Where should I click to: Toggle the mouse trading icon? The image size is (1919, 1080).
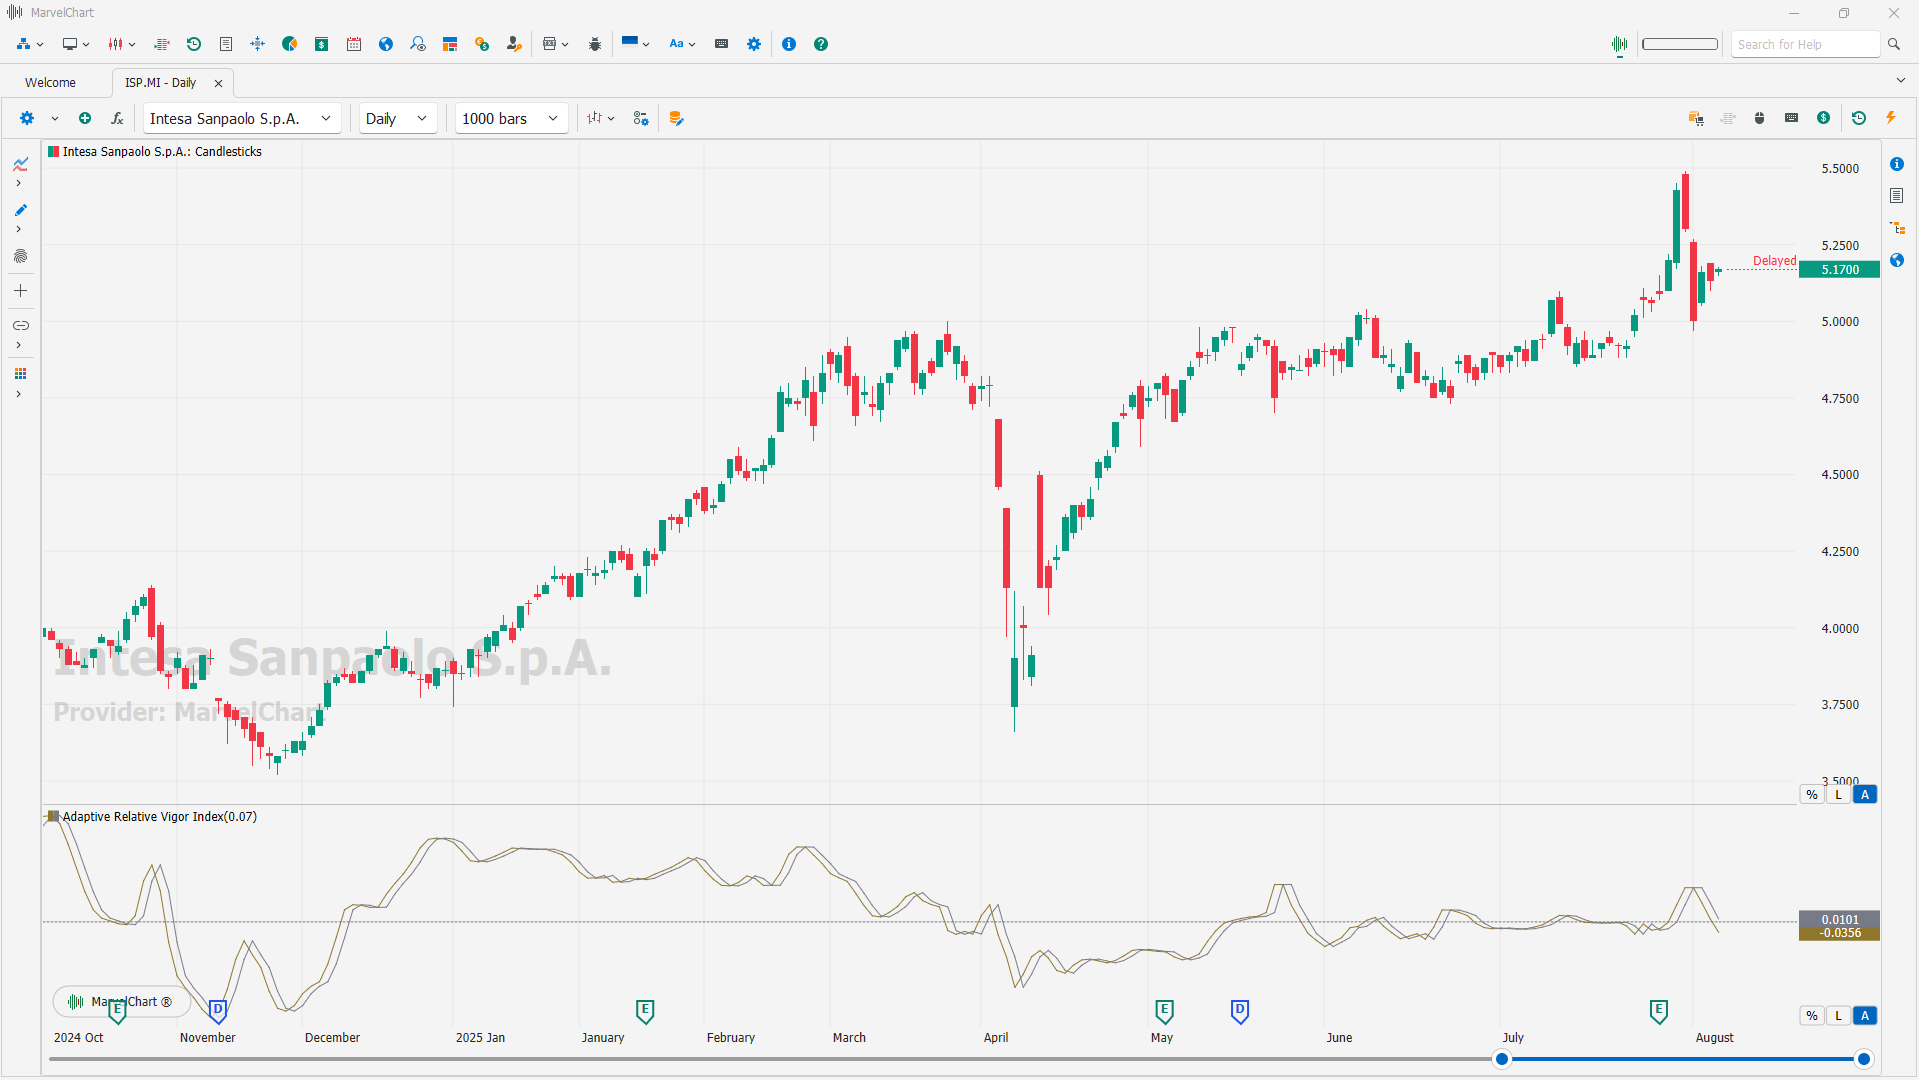[x=1760, y=118]
